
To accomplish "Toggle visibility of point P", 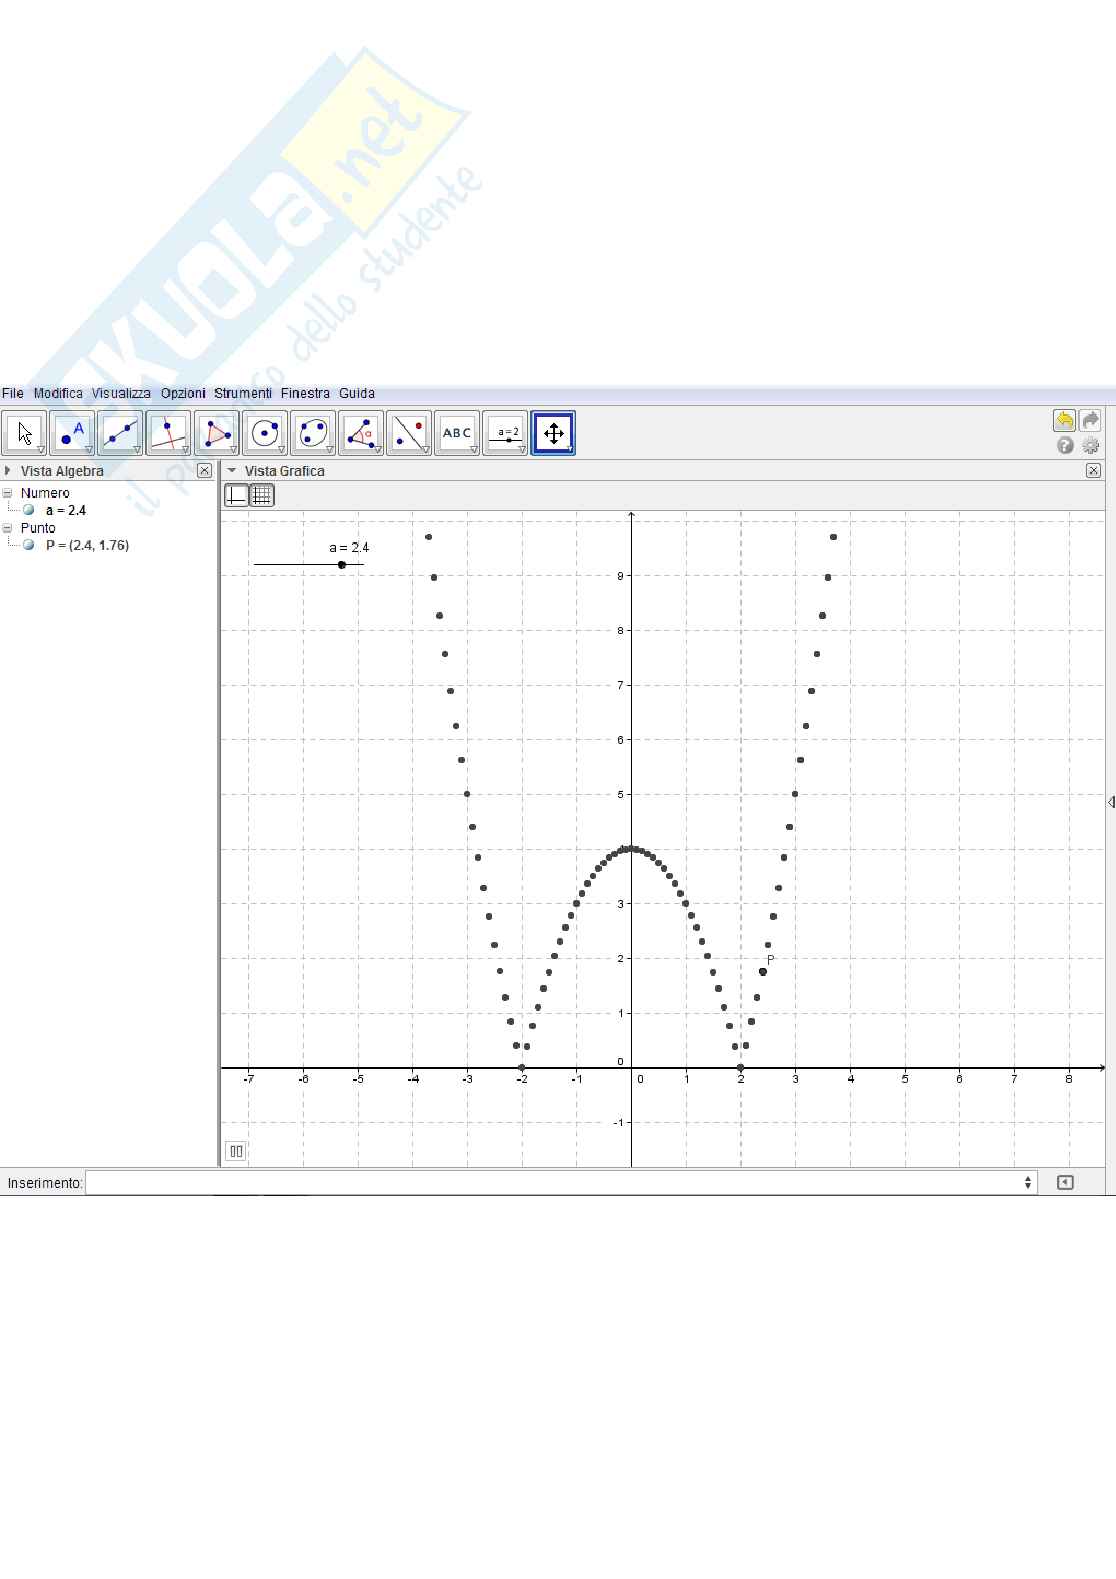I will 29,545.
